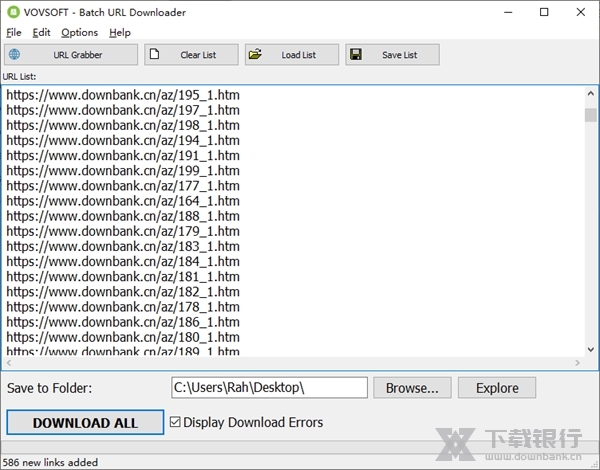The image size is (600, 470).
Task: Select the URL ending in 194_1.htm
Action: (x=123, y=140)
